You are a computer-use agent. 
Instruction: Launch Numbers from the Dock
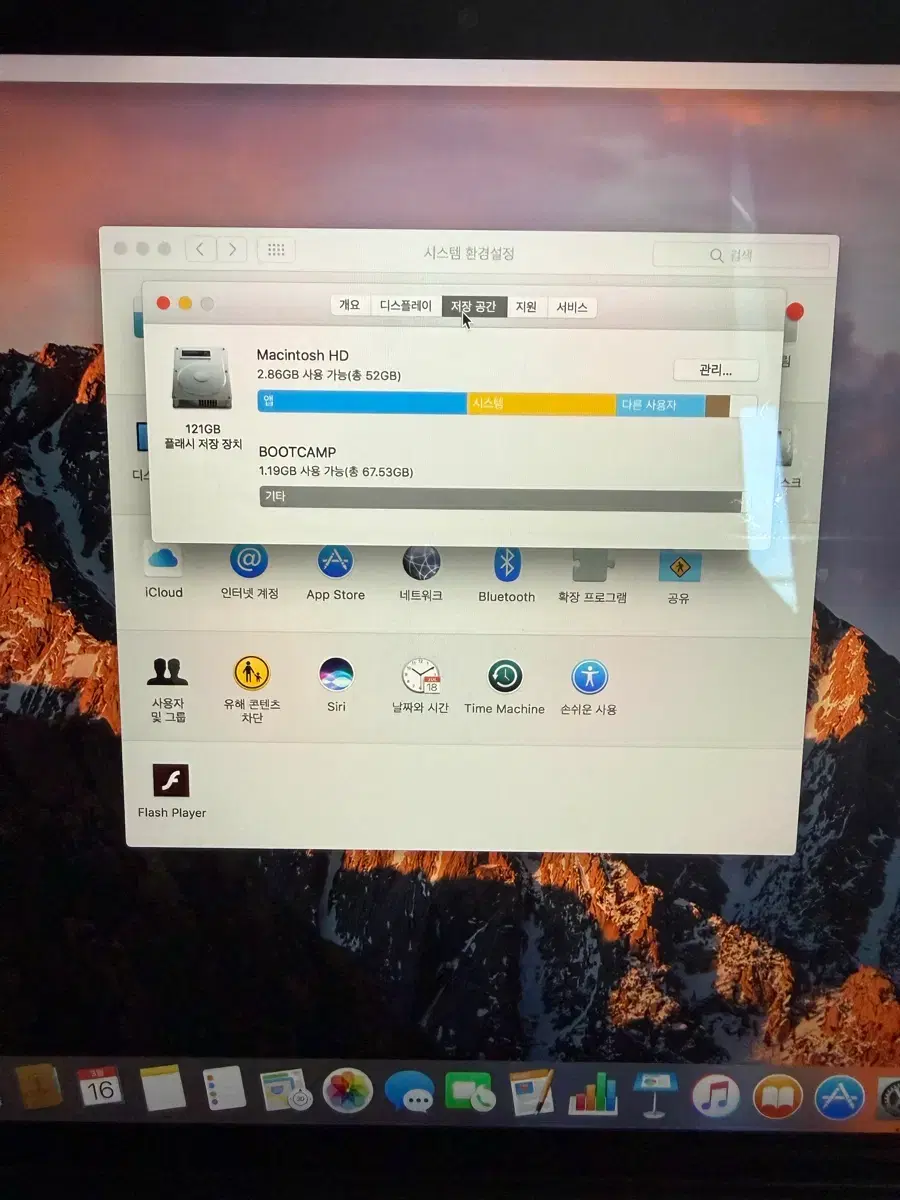[x=593, y=1095]
